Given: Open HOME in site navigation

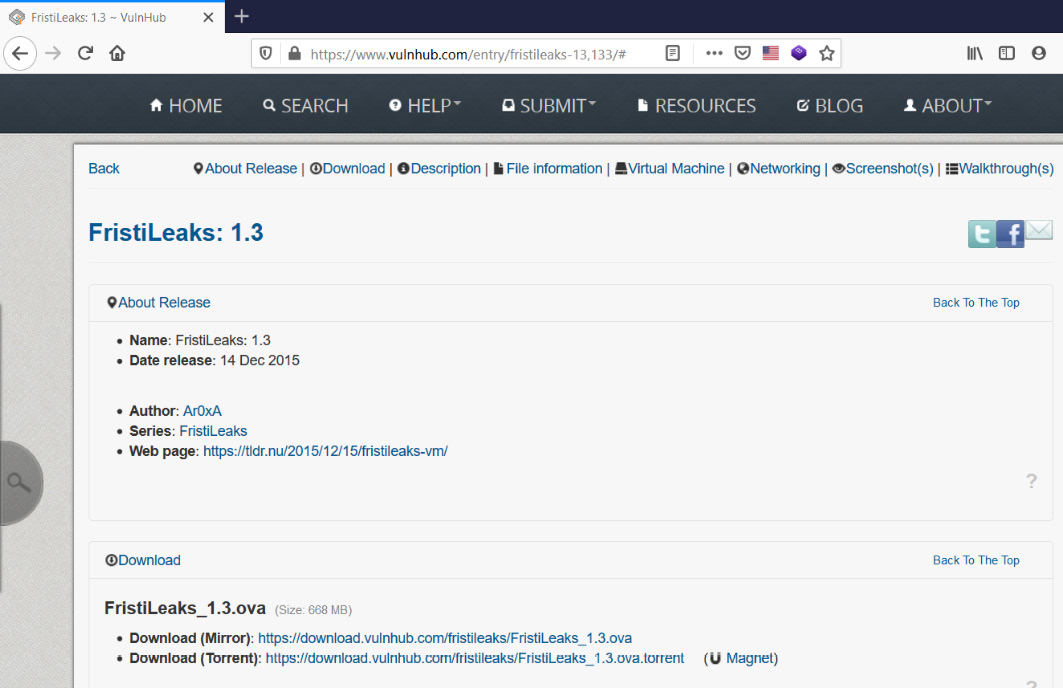Looking at the screenshot, I should 186,106.
